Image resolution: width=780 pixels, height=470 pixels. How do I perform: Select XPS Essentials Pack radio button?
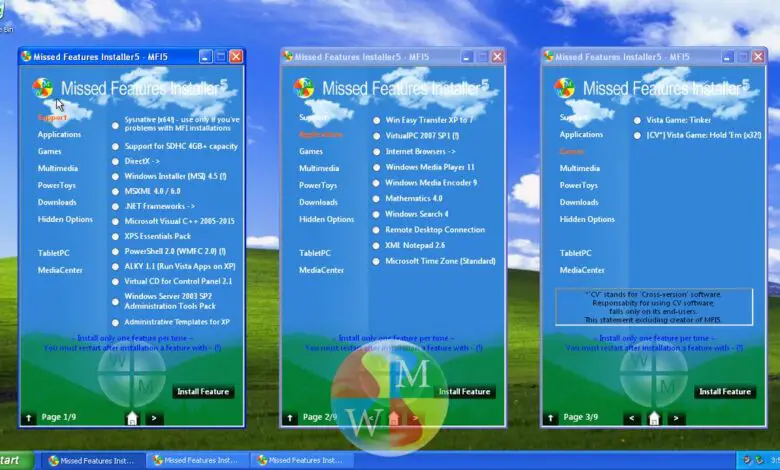(115, 237)
